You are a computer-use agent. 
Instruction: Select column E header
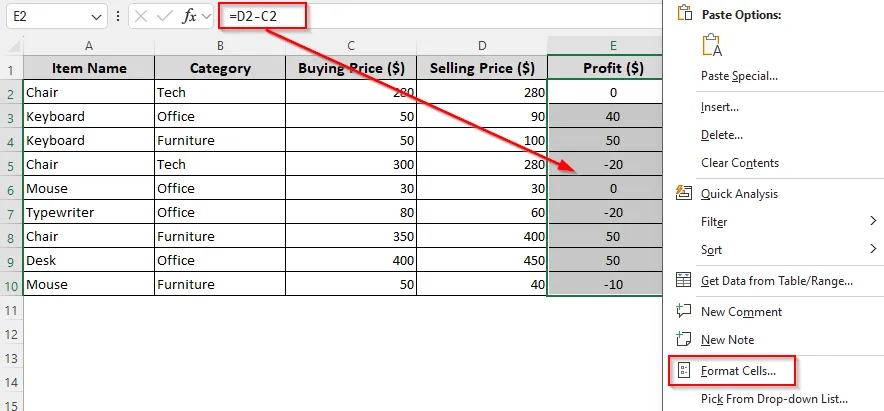point(605,46)
